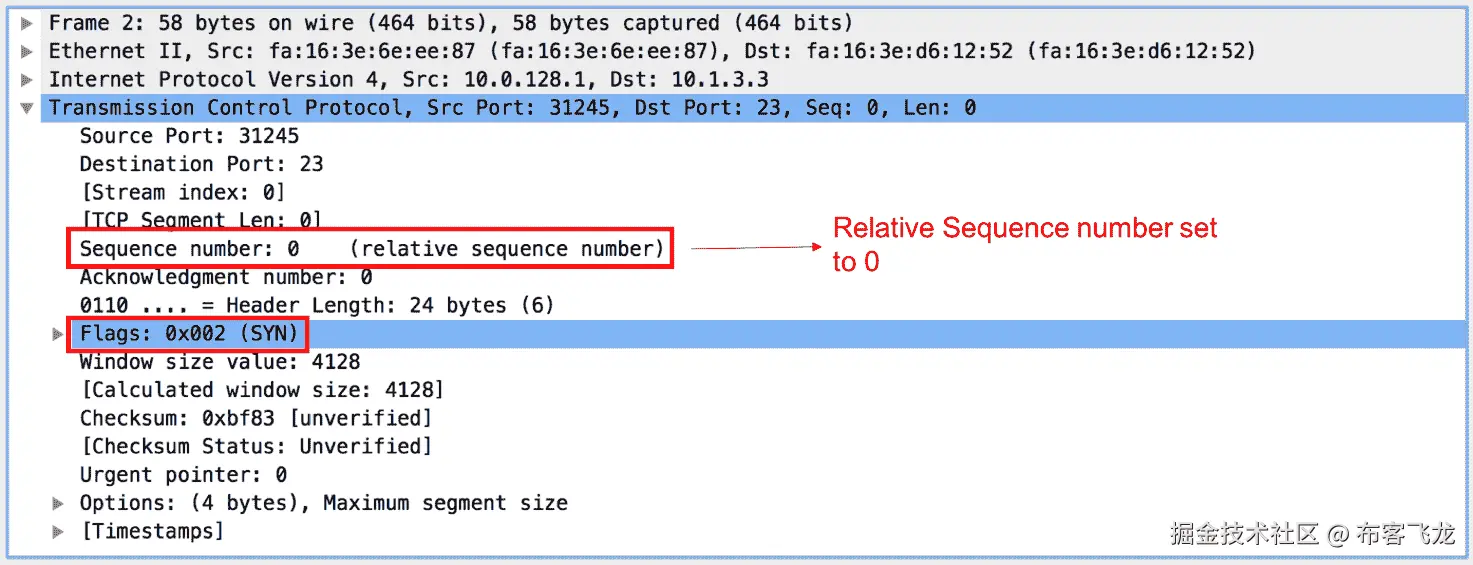Select the Destination Port: 23 field
The height and width of the screenshot is (565, 1473).
pos(201,164)
